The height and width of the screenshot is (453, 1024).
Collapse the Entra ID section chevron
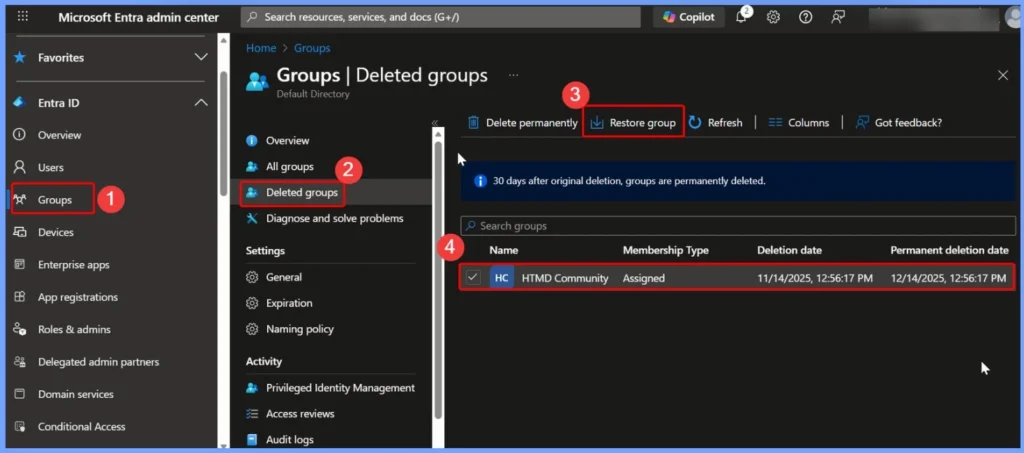coord(201,102)
